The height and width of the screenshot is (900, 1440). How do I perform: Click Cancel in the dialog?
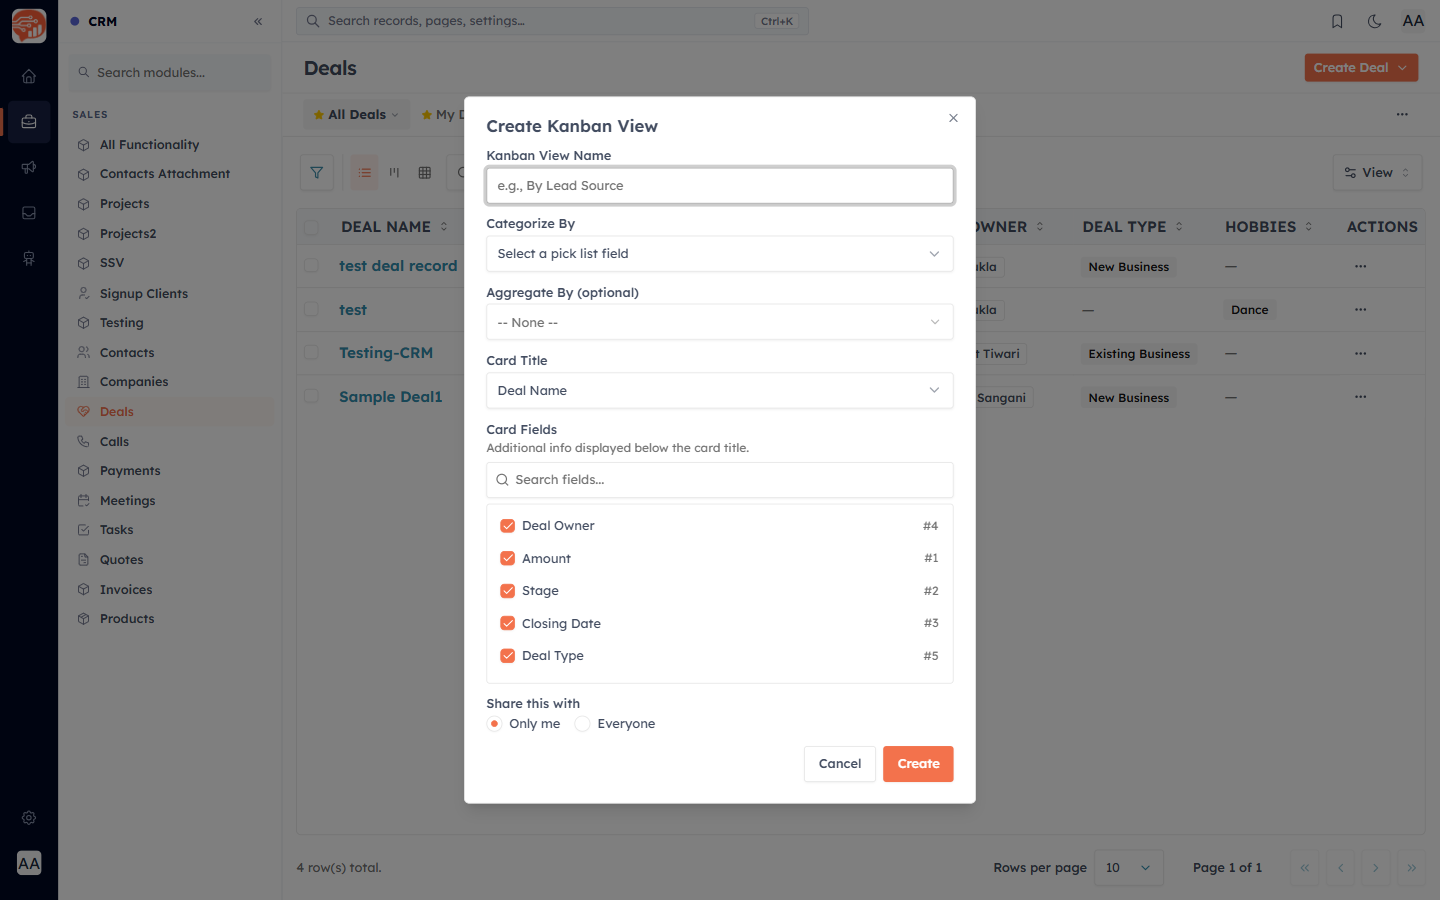840,764
